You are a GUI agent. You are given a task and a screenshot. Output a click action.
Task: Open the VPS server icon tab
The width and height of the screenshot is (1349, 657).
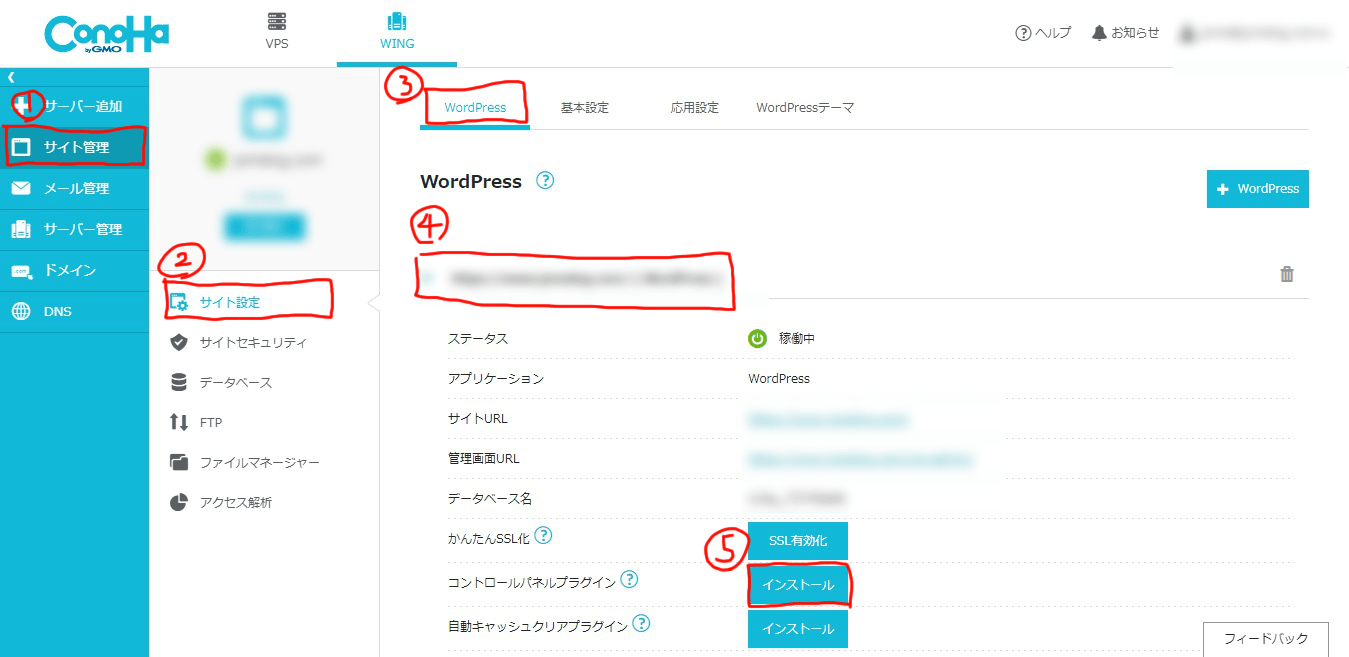click(277, 32)
